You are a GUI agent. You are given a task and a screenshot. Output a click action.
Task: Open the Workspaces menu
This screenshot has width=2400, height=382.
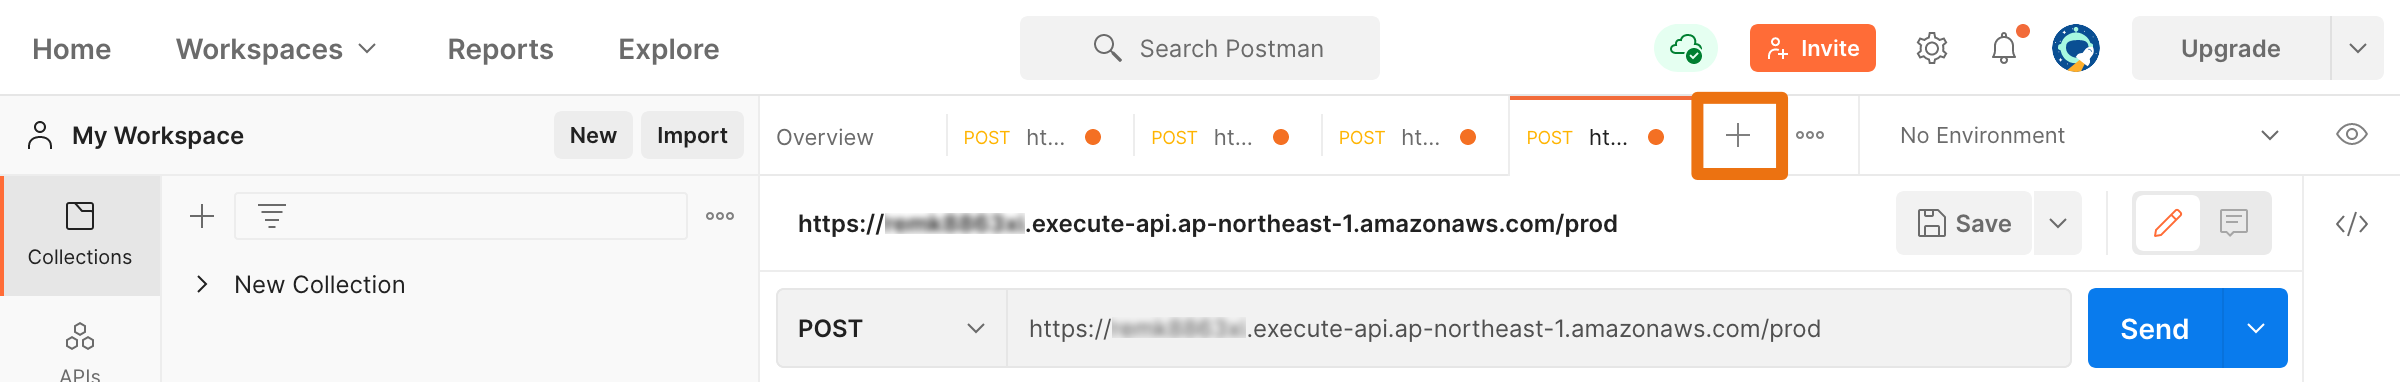[x=276, y=49]
